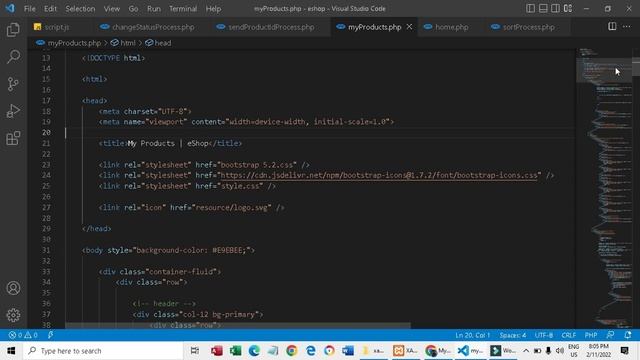Open the Windows action center notifications

624,351
